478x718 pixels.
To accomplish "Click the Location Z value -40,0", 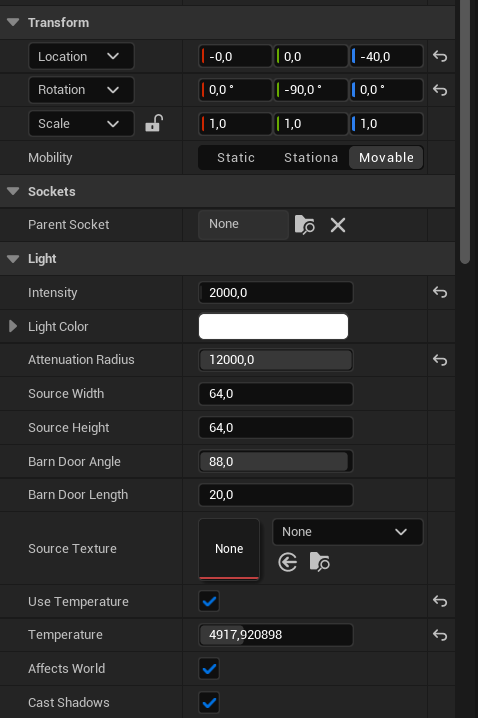I will pos(386,56).
